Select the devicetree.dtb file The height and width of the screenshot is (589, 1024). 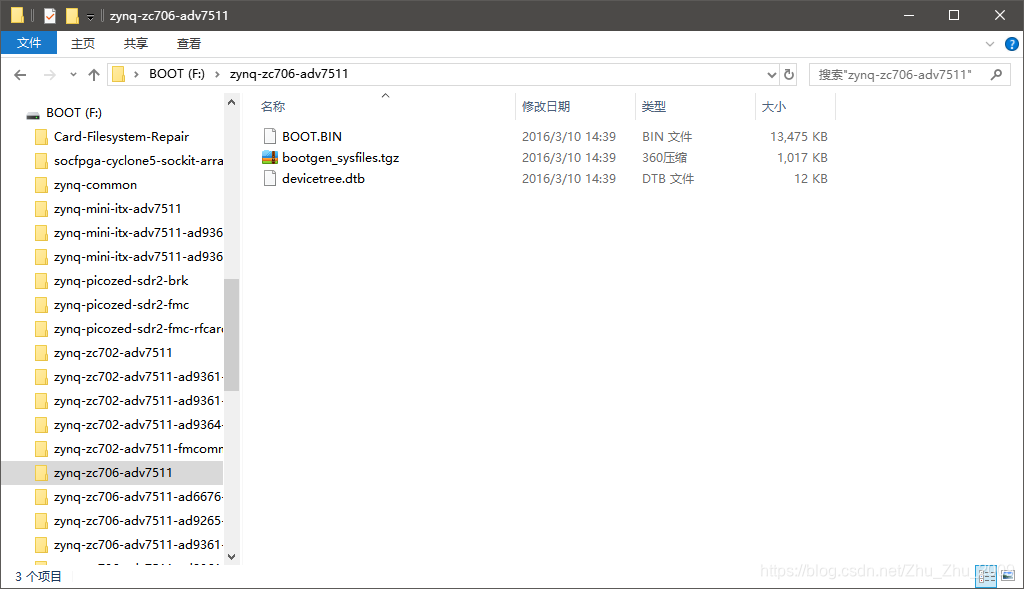[323, 178]
